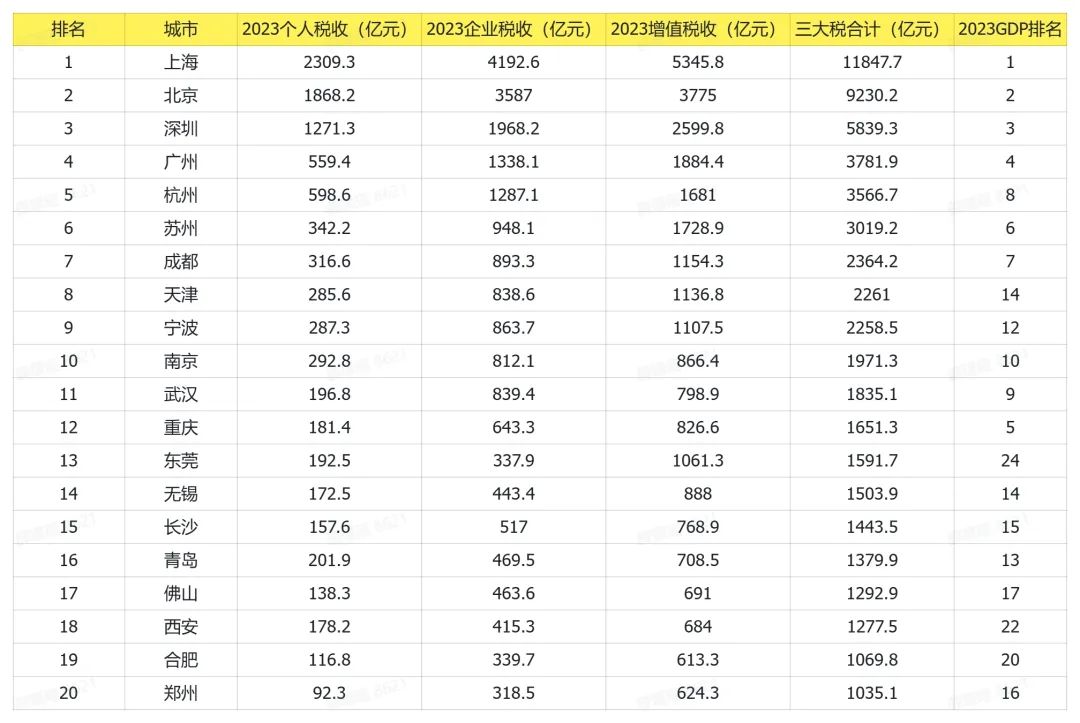Screen dimensions: 1080x723
Task: Click Shenzhen's personal tax 1271.3
Action: (x=329, y=128)
